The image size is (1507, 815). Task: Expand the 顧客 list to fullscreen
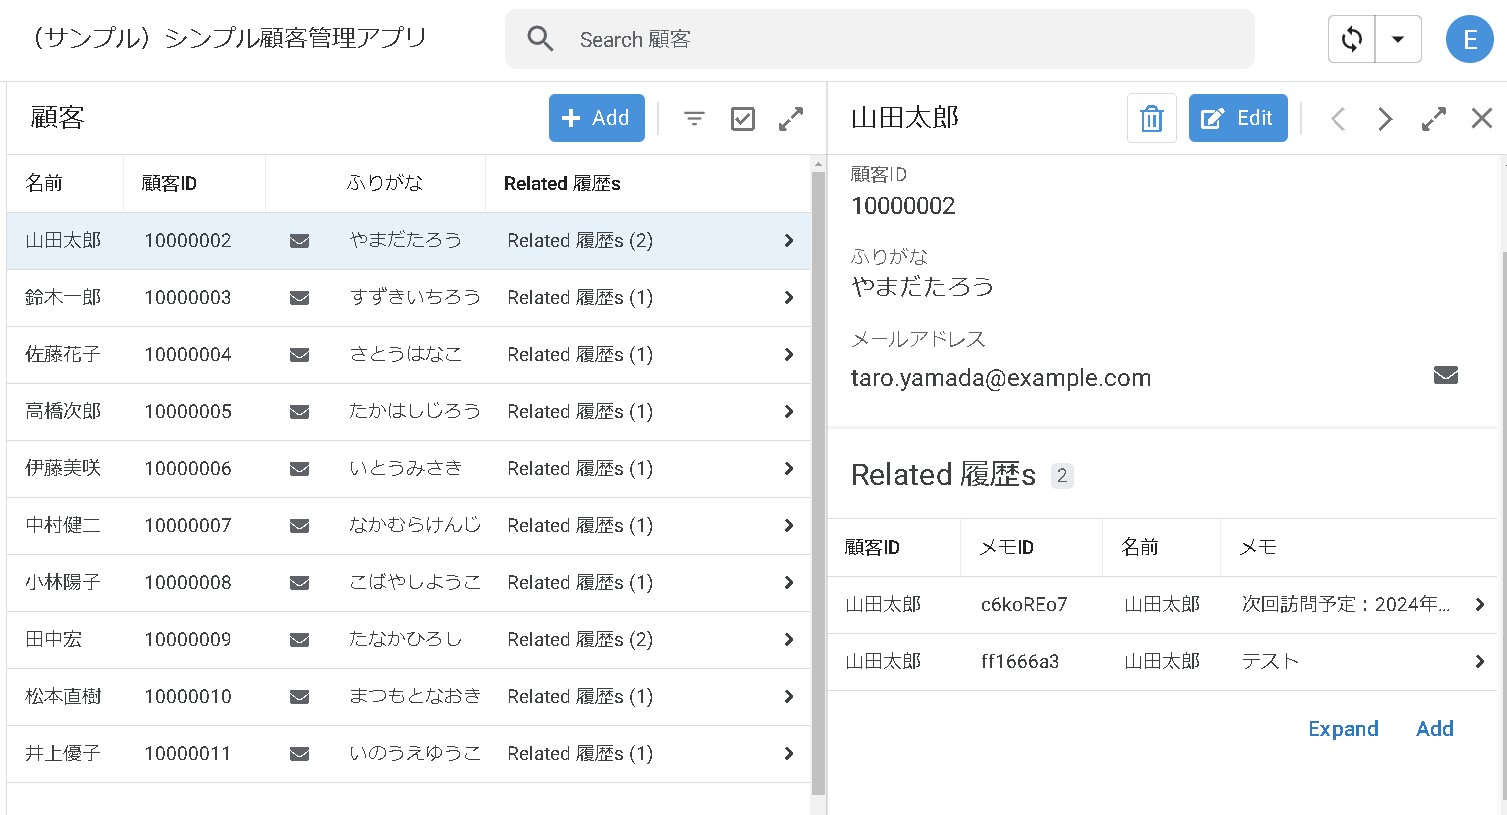point(791,117)
